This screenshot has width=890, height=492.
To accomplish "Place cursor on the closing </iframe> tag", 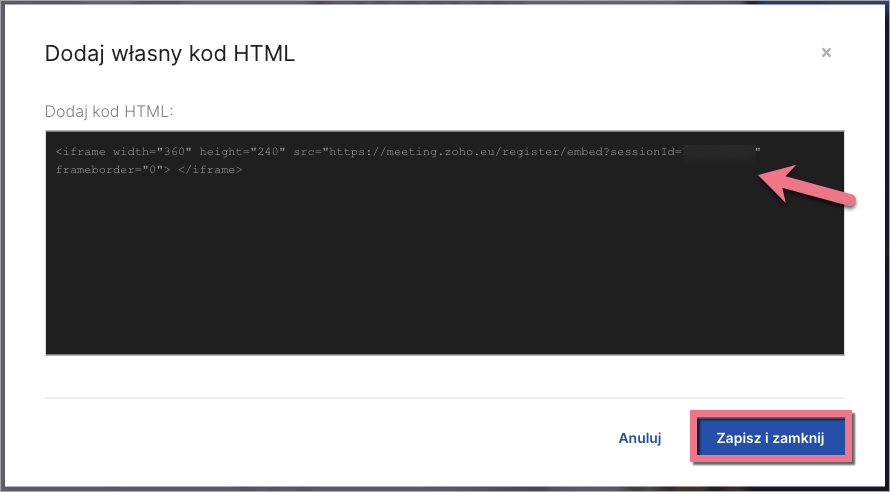I will coord(211,170).
